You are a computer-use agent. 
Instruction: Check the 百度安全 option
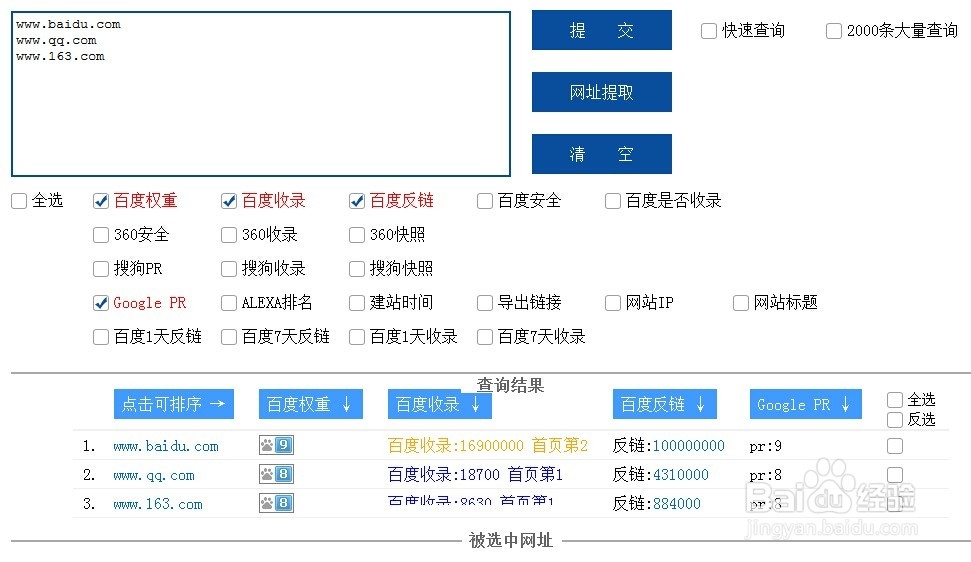(x=485, y=201)
